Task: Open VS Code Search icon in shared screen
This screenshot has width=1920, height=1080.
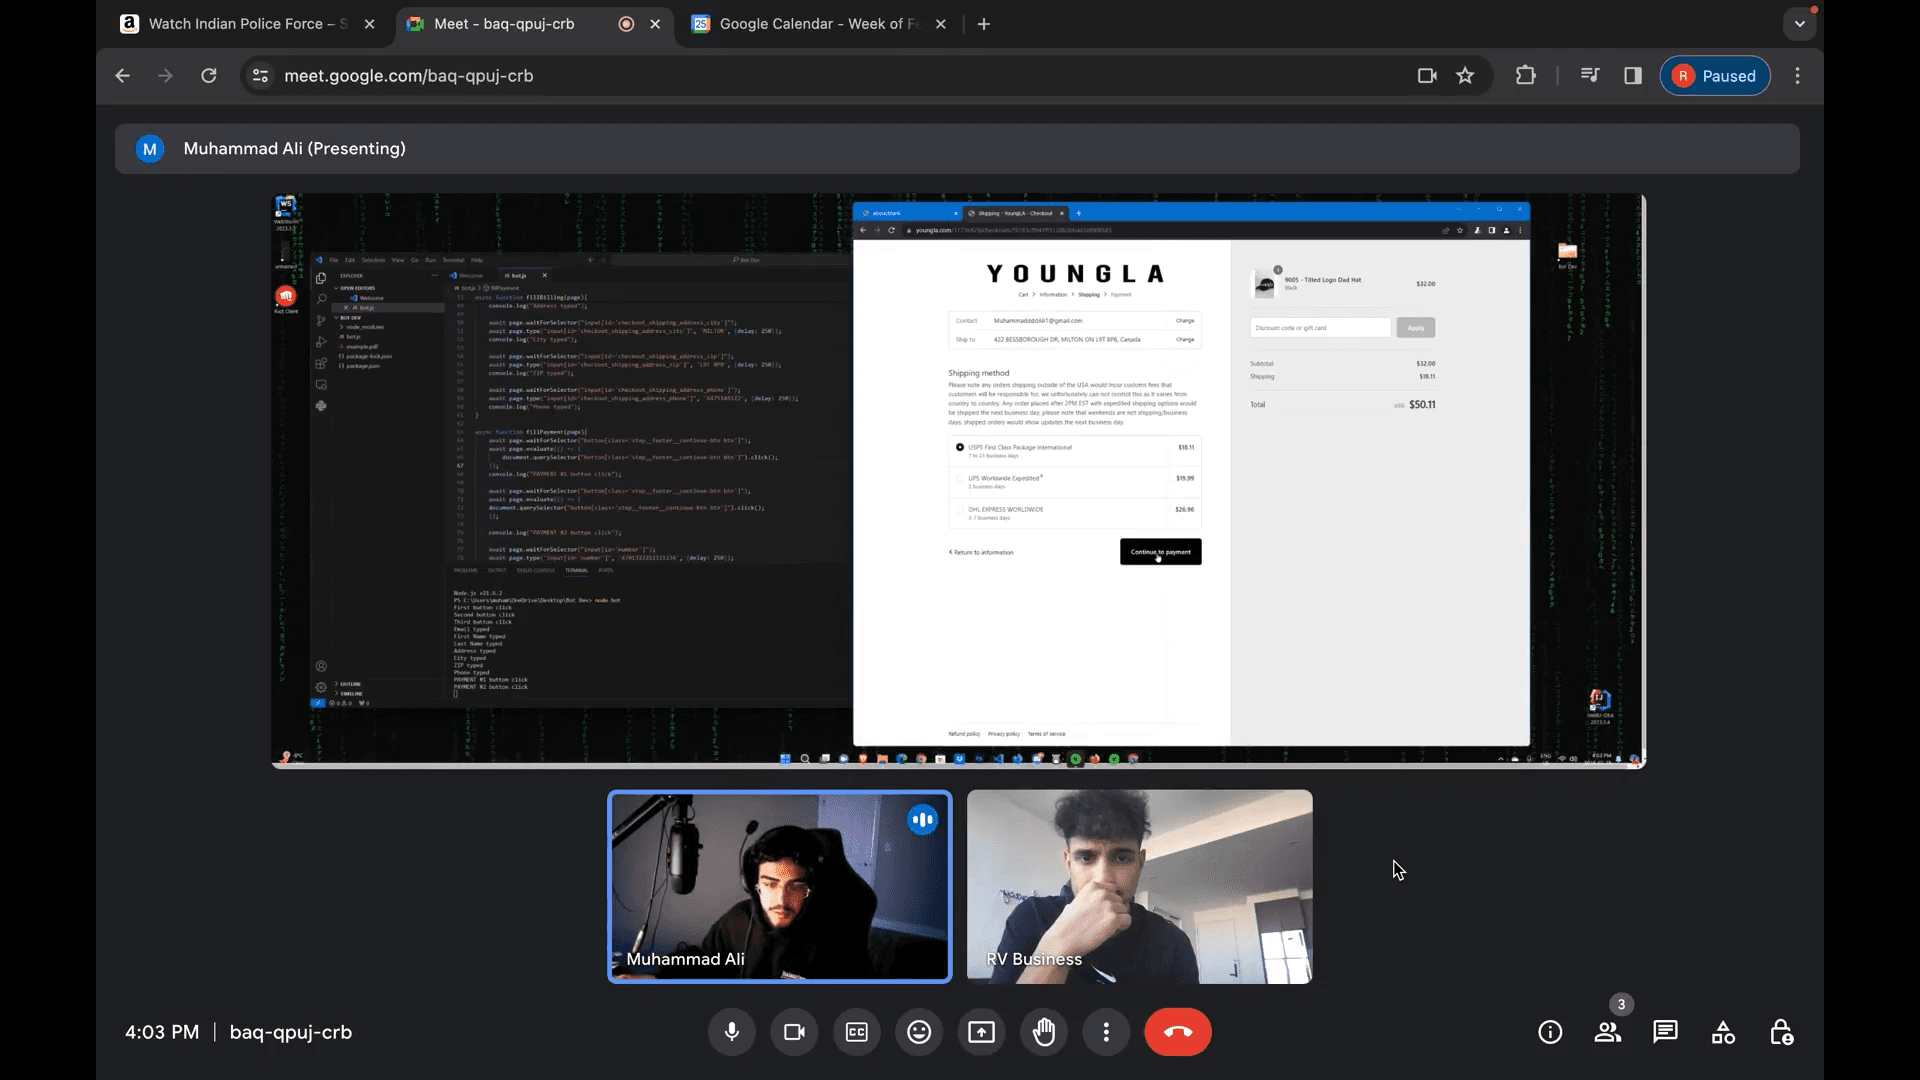Action: coord(321,299)
